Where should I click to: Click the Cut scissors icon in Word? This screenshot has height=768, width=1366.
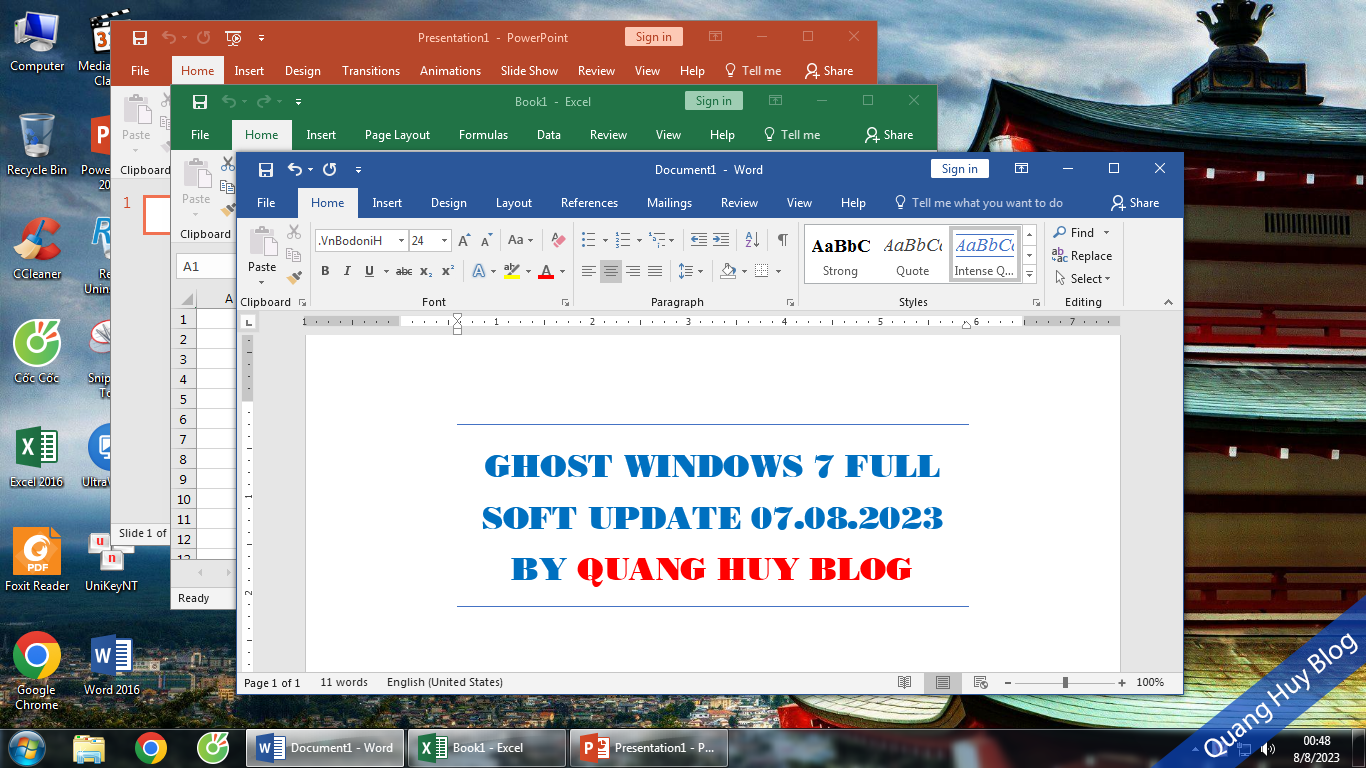click(293, 231)
